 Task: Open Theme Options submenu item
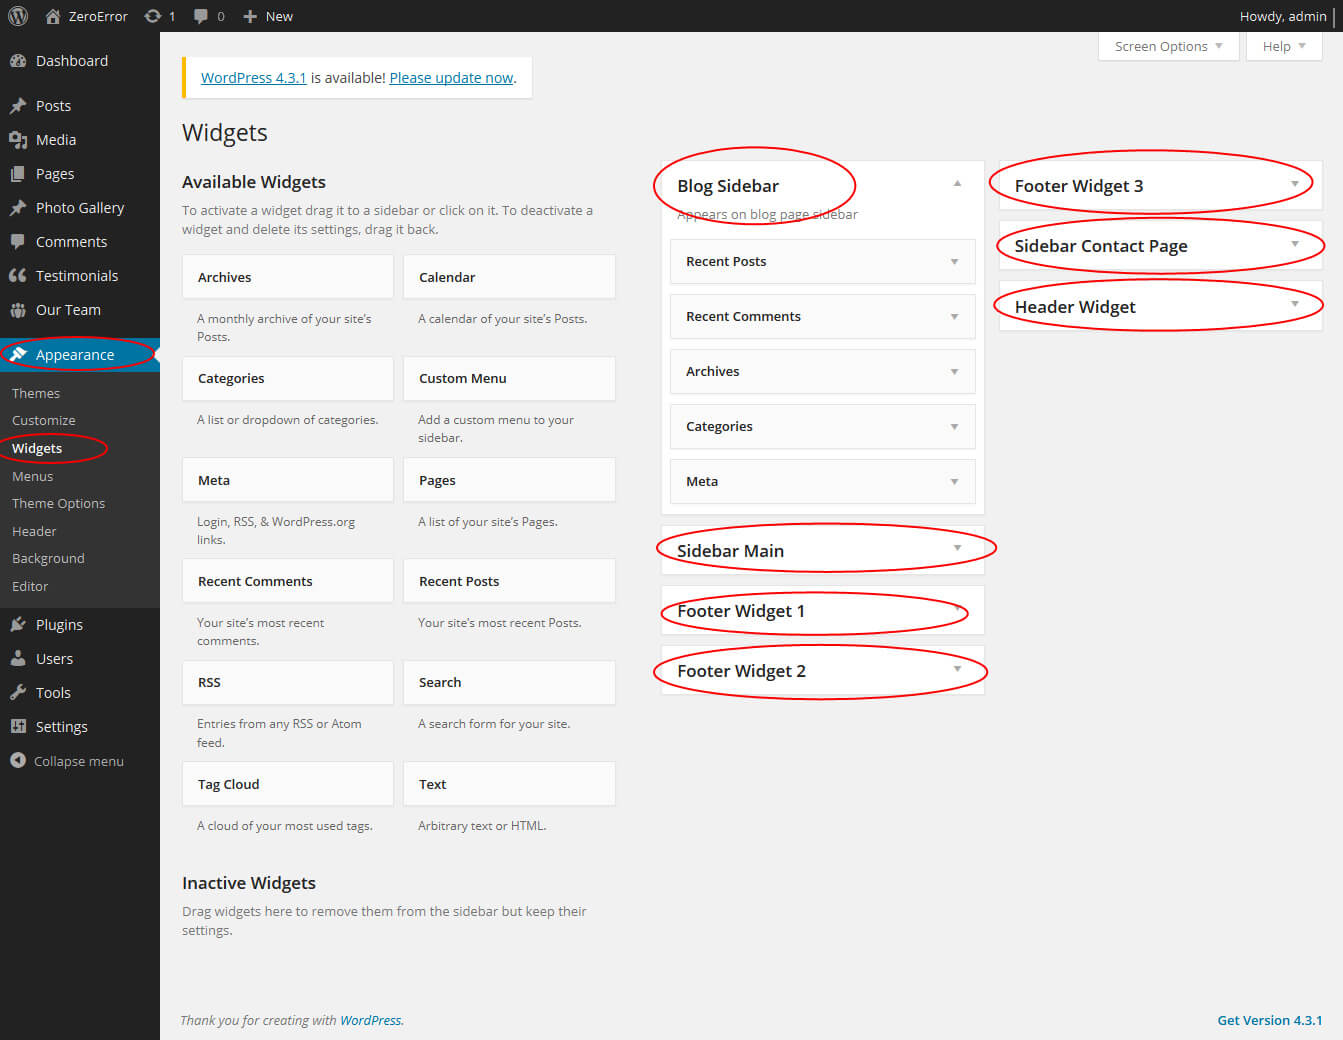tap(58, 503)
